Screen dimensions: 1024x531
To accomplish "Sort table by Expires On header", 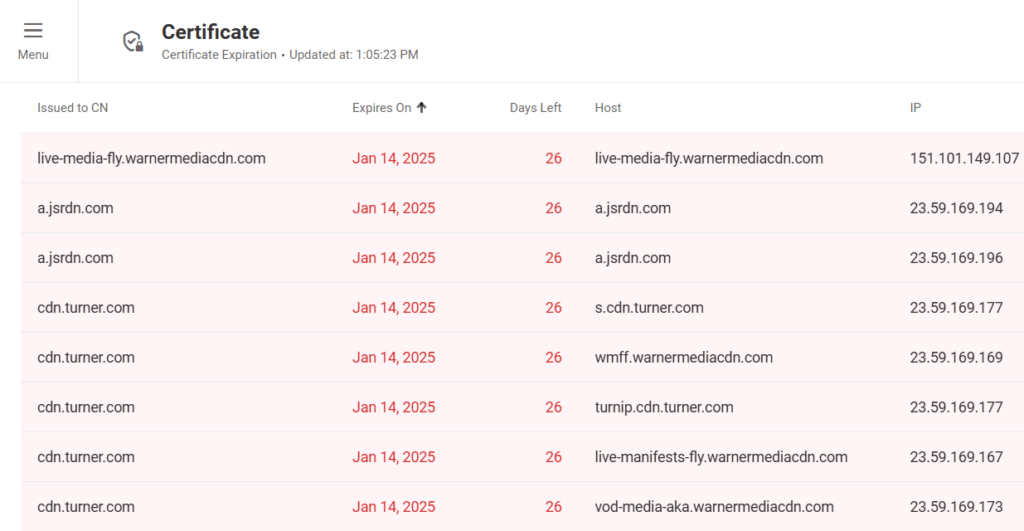I will click(382, 108).
